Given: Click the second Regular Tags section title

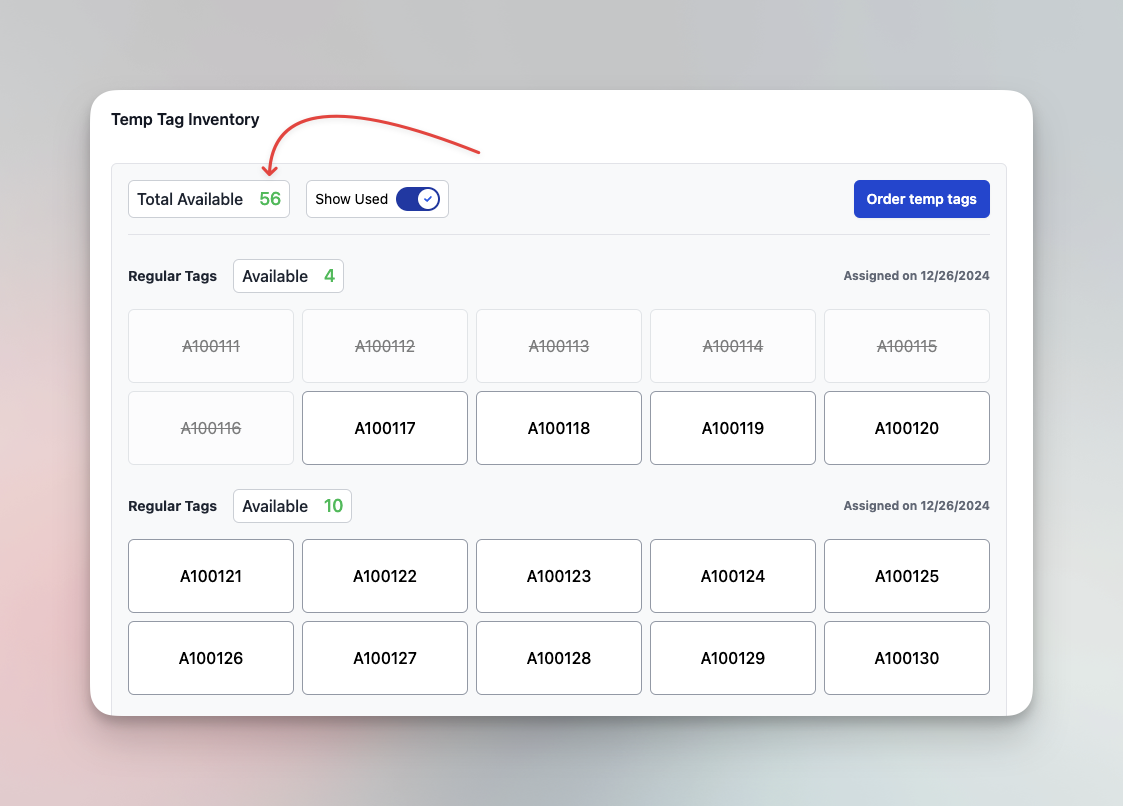Looking at the screenshot, I should (172, 506).
